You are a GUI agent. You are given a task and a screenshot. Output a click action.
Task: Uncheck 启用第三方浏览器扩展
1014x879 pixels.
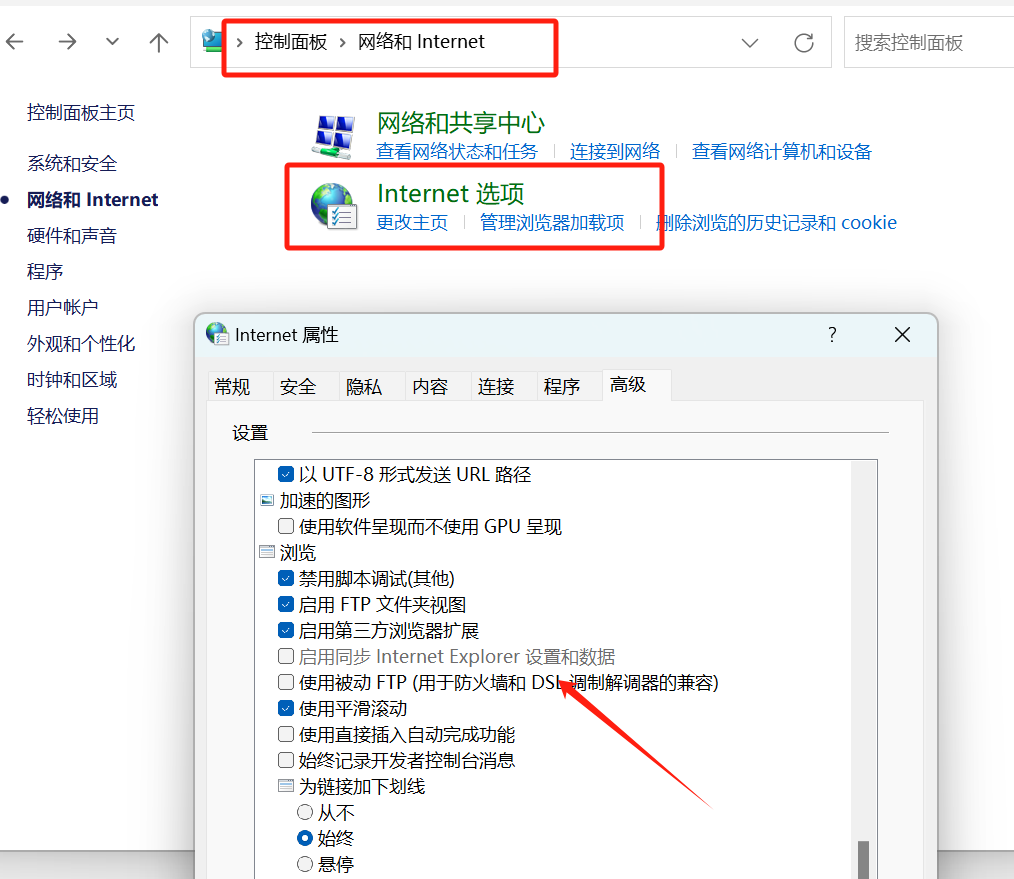286,630
